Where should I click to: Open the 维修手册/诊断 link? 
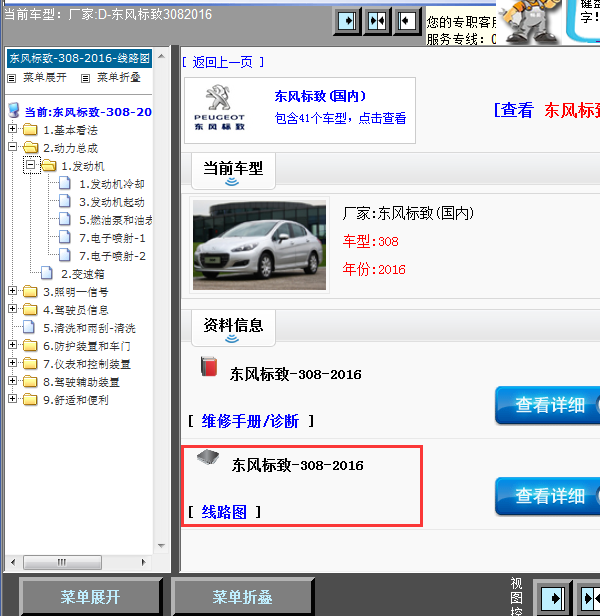pos(250,421)
